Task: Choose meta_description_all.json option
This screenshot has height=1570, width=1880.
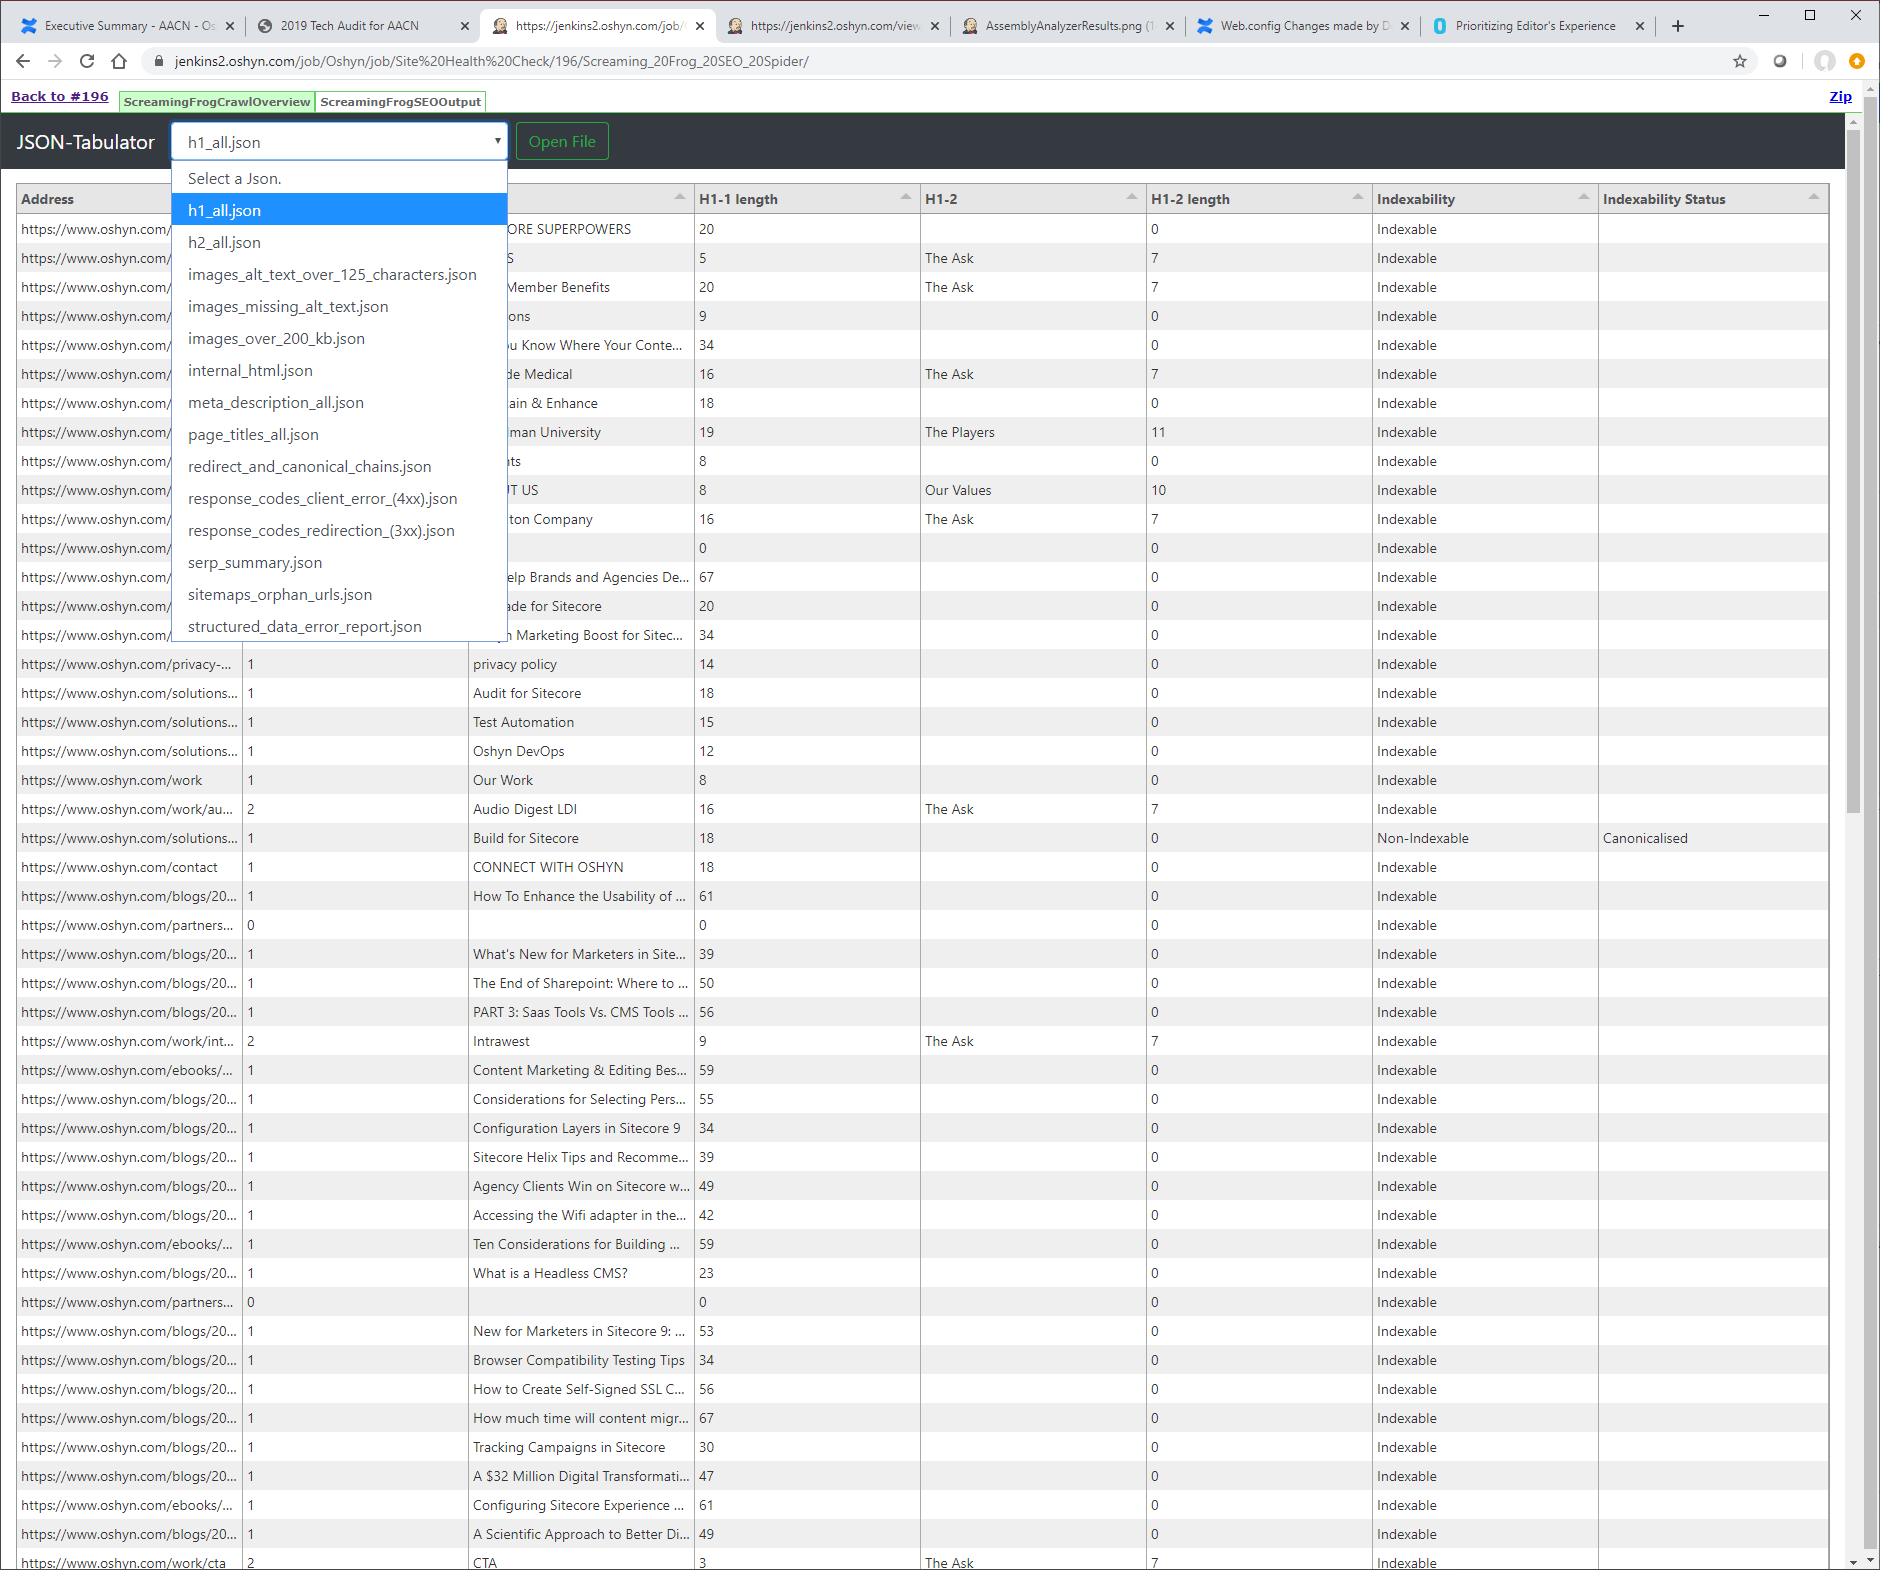Action: click(x=339, y=402)
